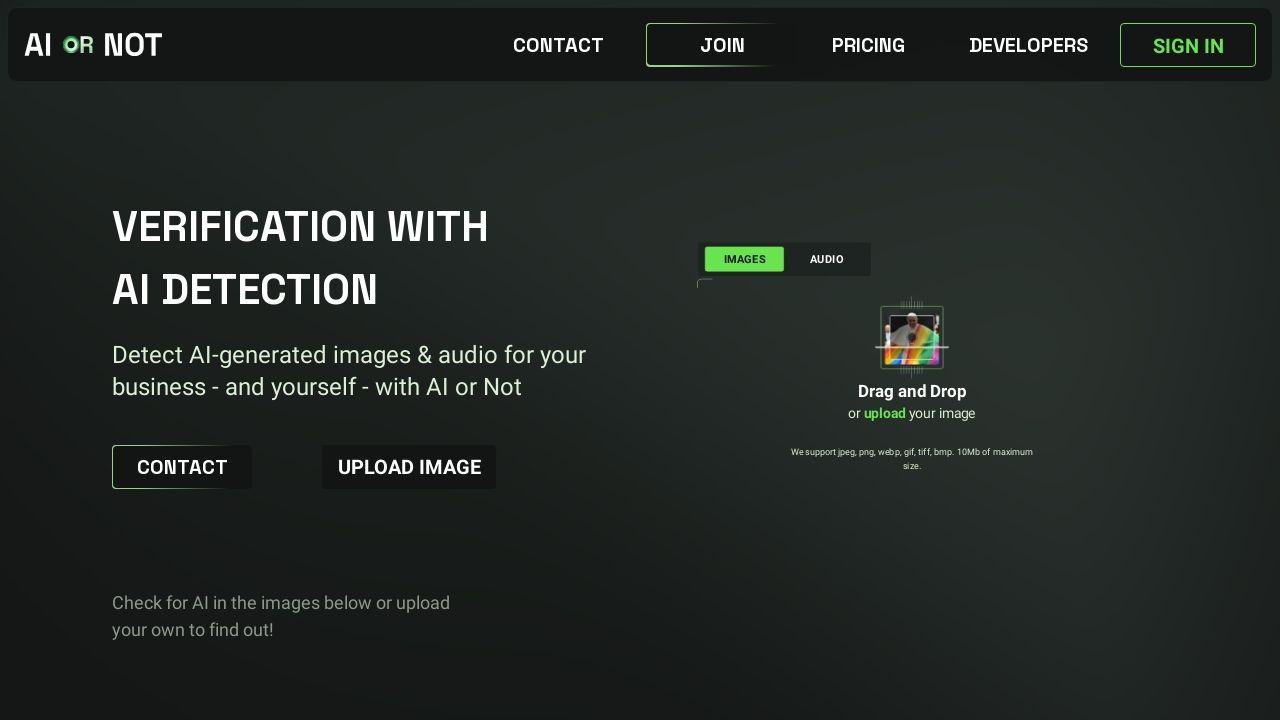The height and width of the screenshot is (720, 1280).
Task: Go to the Pricing page
Action: 868,45
